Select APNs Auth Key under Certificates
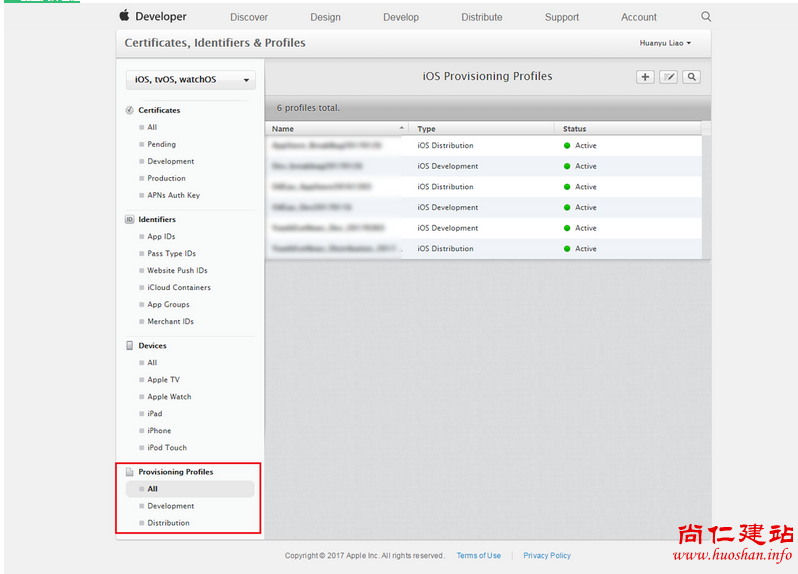The width and height of the screenshot is (798, 574). [x=173, y=195]
